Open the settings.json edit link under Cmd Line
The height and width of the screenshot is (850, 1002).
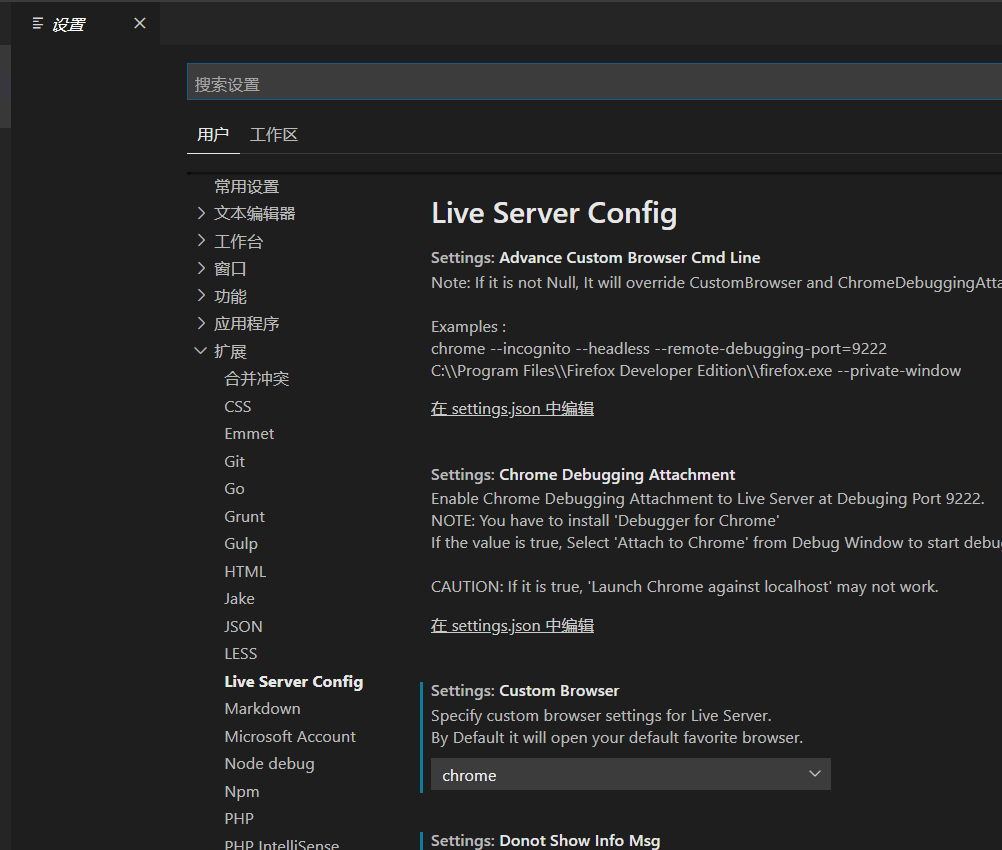(512, 408)
